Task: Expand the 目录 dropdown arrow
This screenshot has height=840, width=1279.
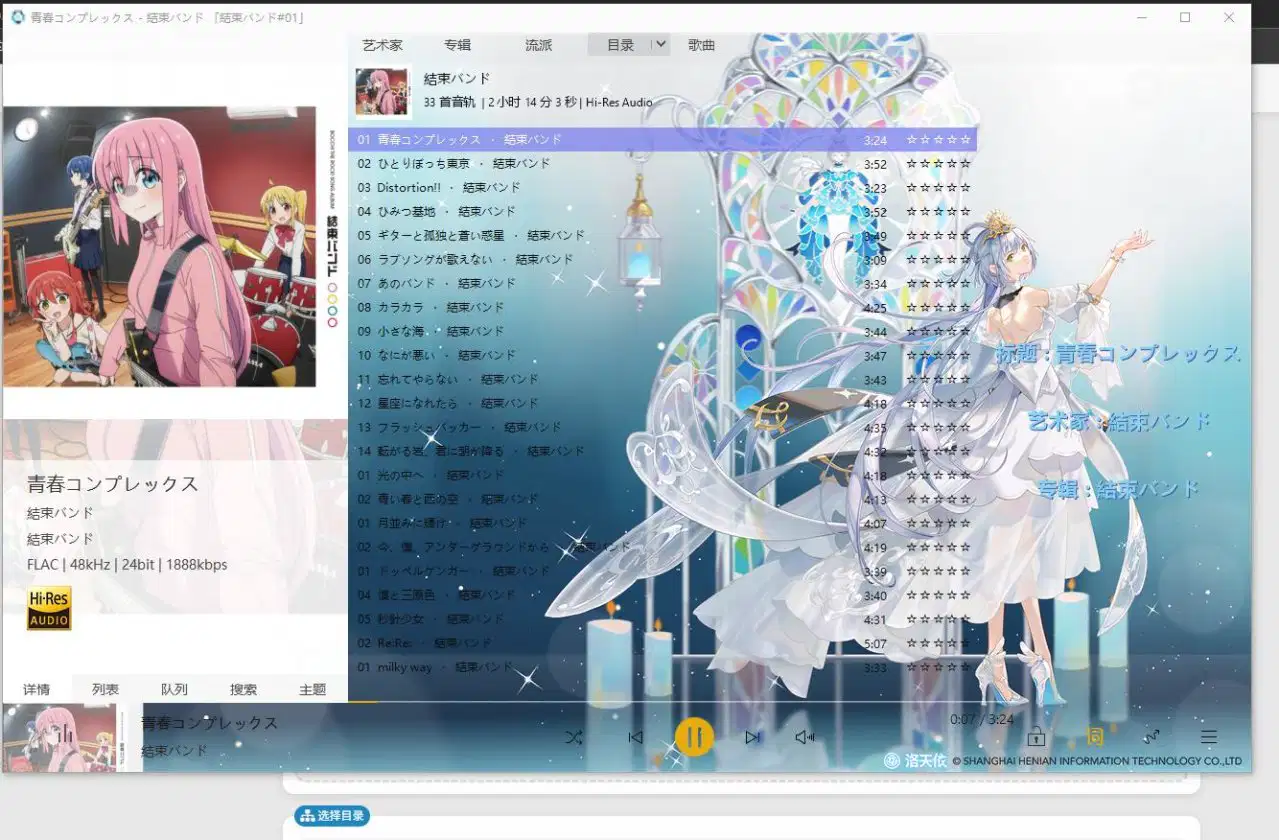Action: coord(659,45)
